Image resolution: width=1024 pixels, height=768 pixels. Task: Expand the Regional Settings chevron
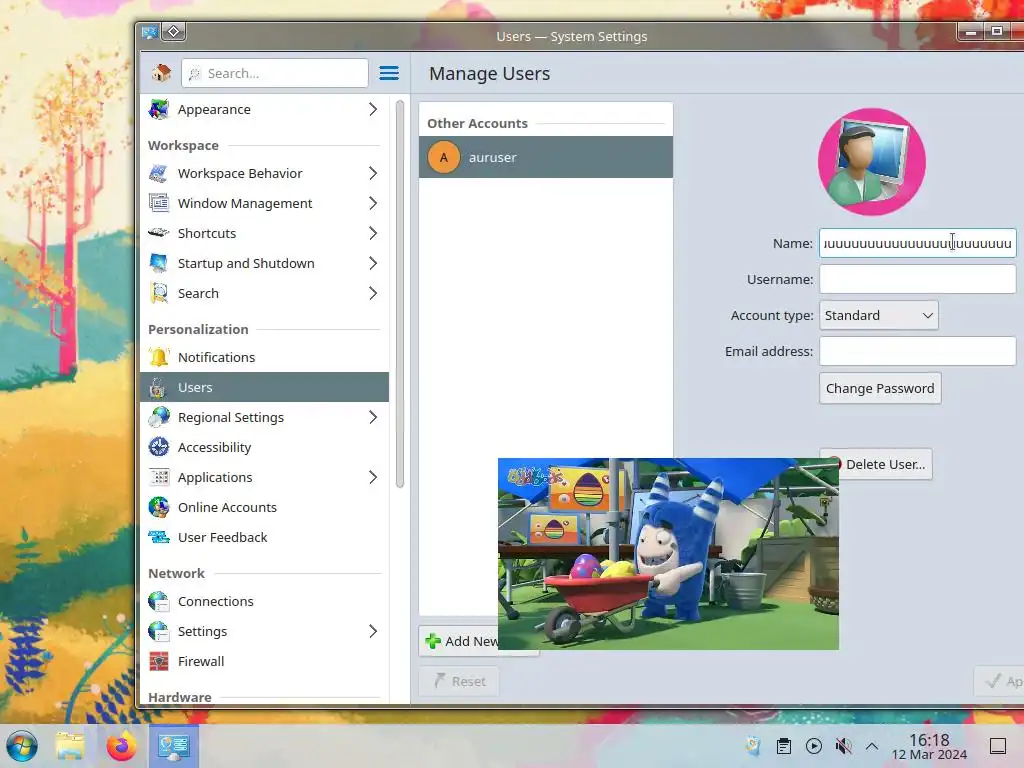(x=373, y=417)
